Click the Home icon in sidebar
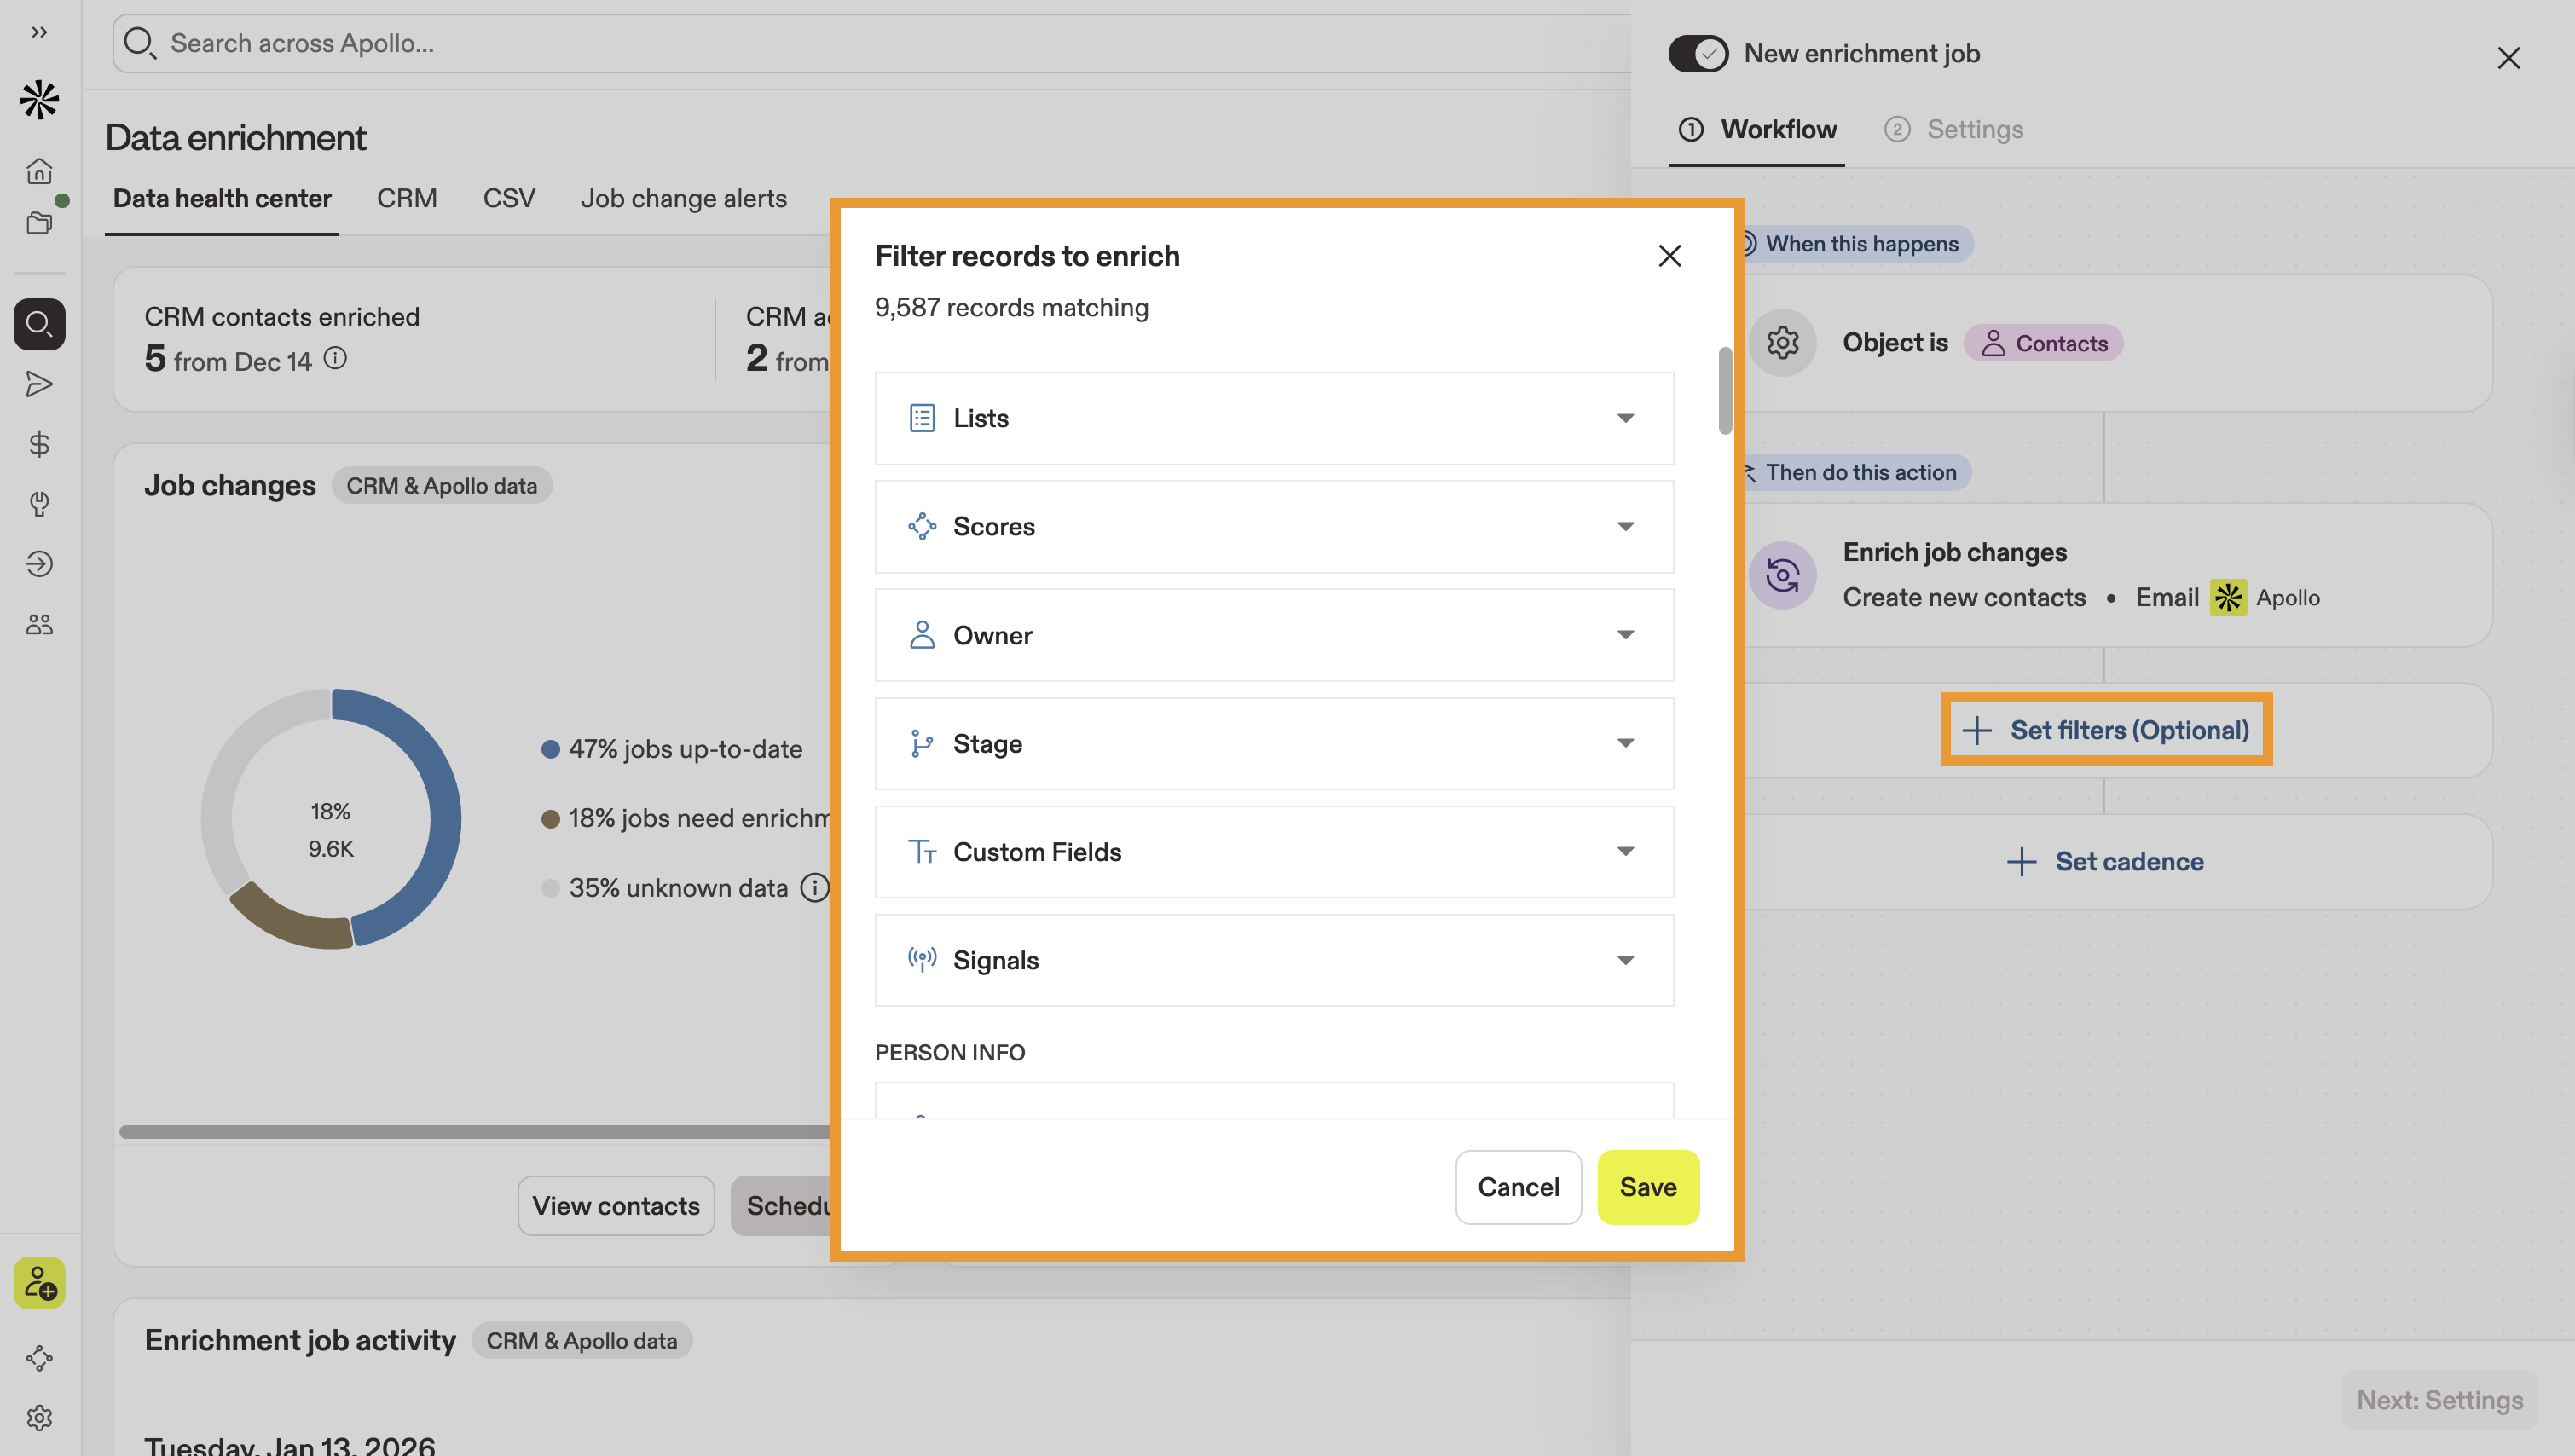Screen dimensions: 2575x1456 coord(39,171)
